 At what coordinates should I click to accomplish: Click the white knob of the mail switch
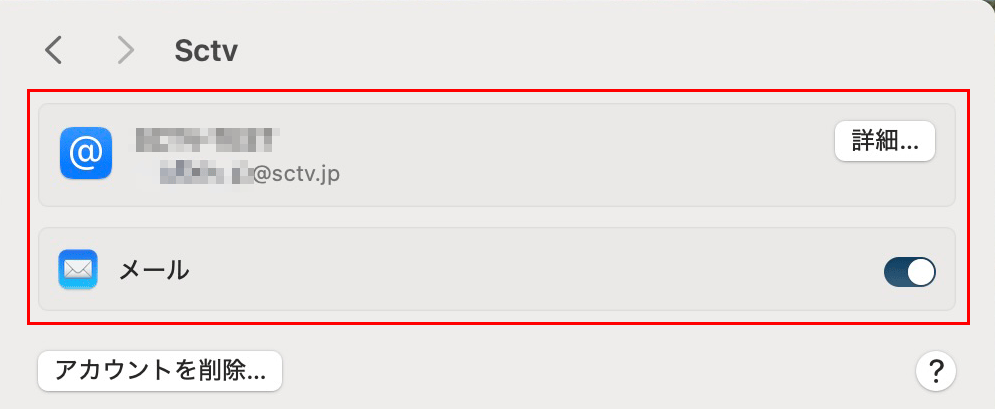click(x=921, y=272)
